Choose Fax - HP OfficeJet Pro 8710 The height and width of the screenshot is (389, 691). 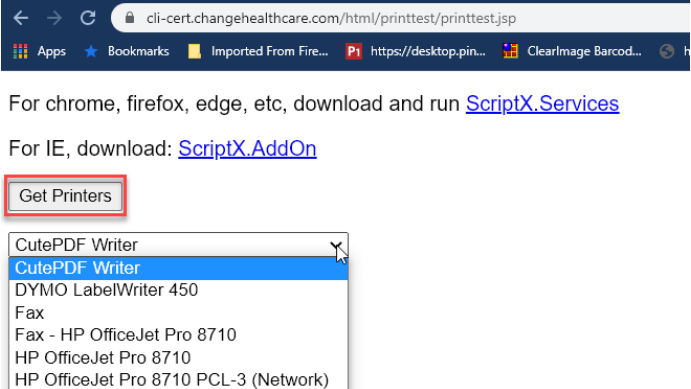tap(178, 335)
